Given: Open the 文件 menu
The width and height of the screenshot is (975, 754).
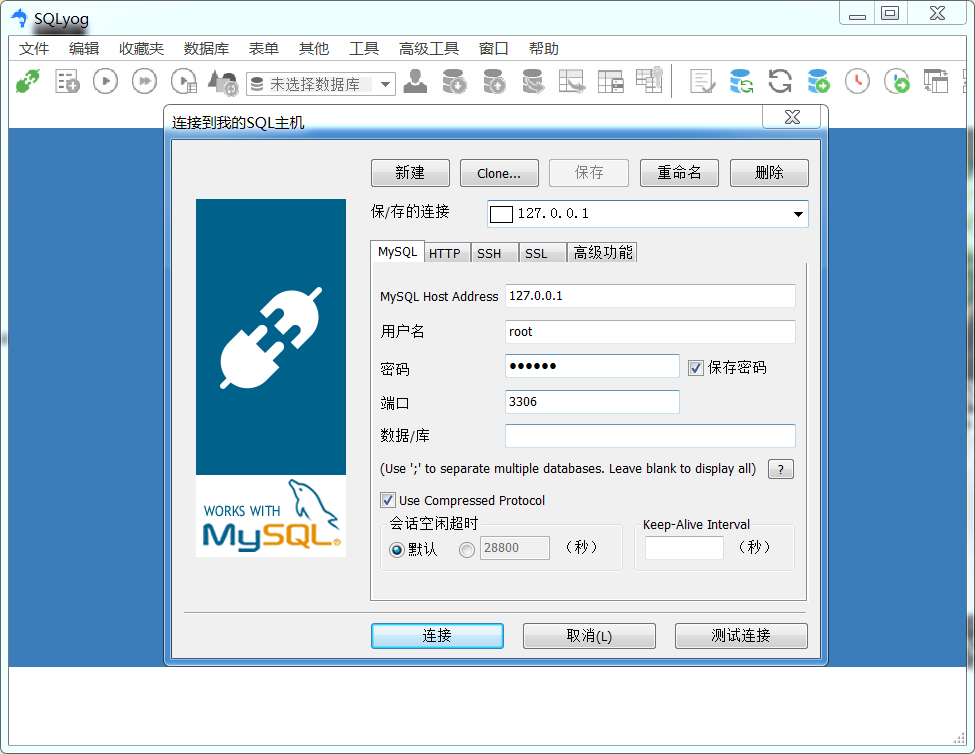Looking at the screenshot, I should [34, 48].
